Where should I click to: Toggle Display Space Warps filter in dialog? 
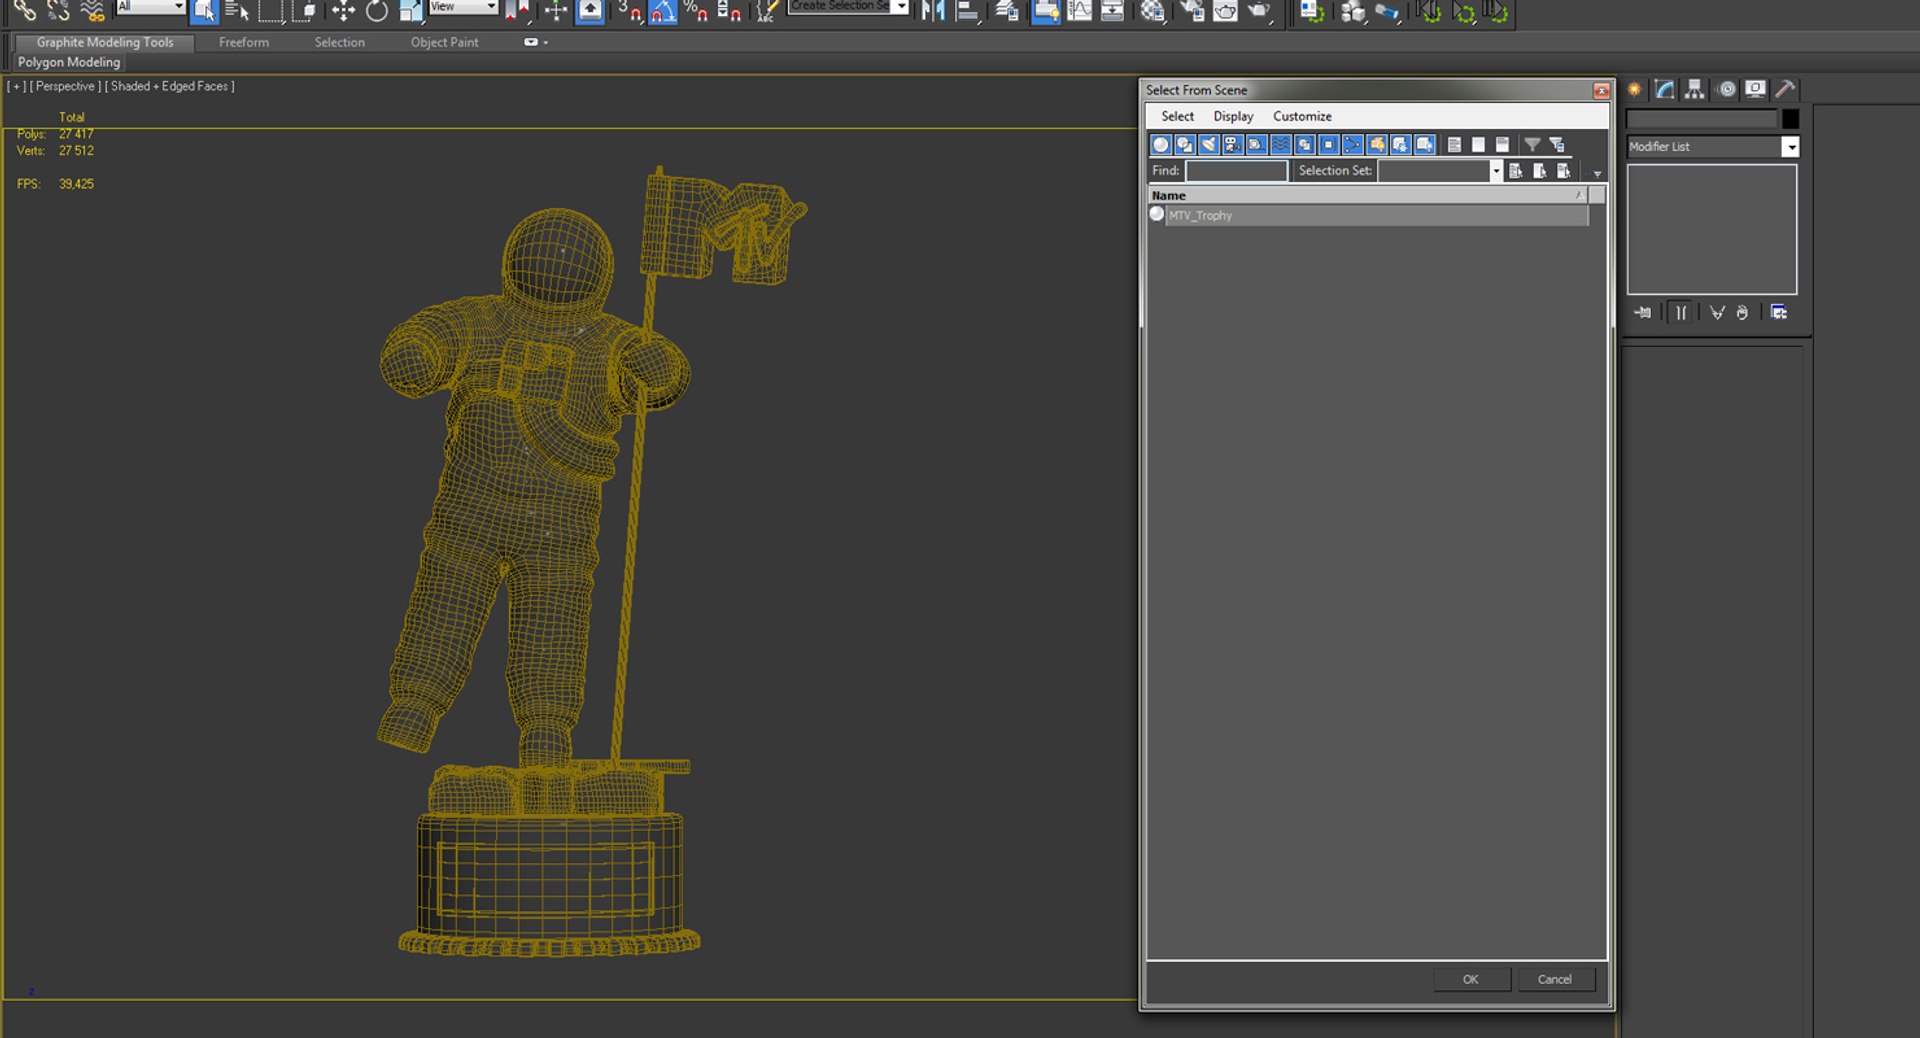click(x=1281, y=145)
